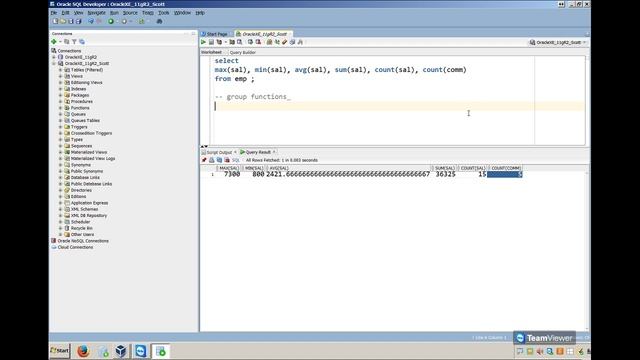640x360 pixels.
Task: Expand the OracleXE_11gR2 connection node
Action: [54, 57]
